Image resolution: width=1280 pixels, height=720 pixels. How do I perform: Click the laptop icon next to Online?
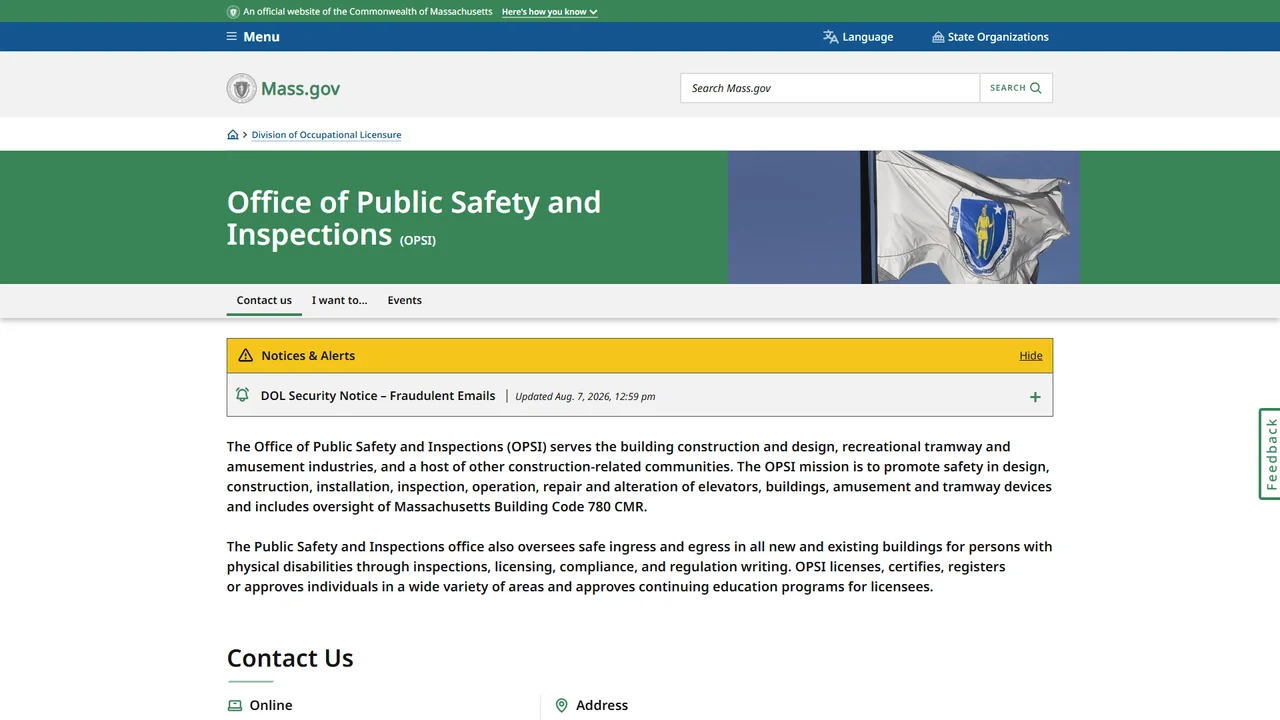point(235,706)
